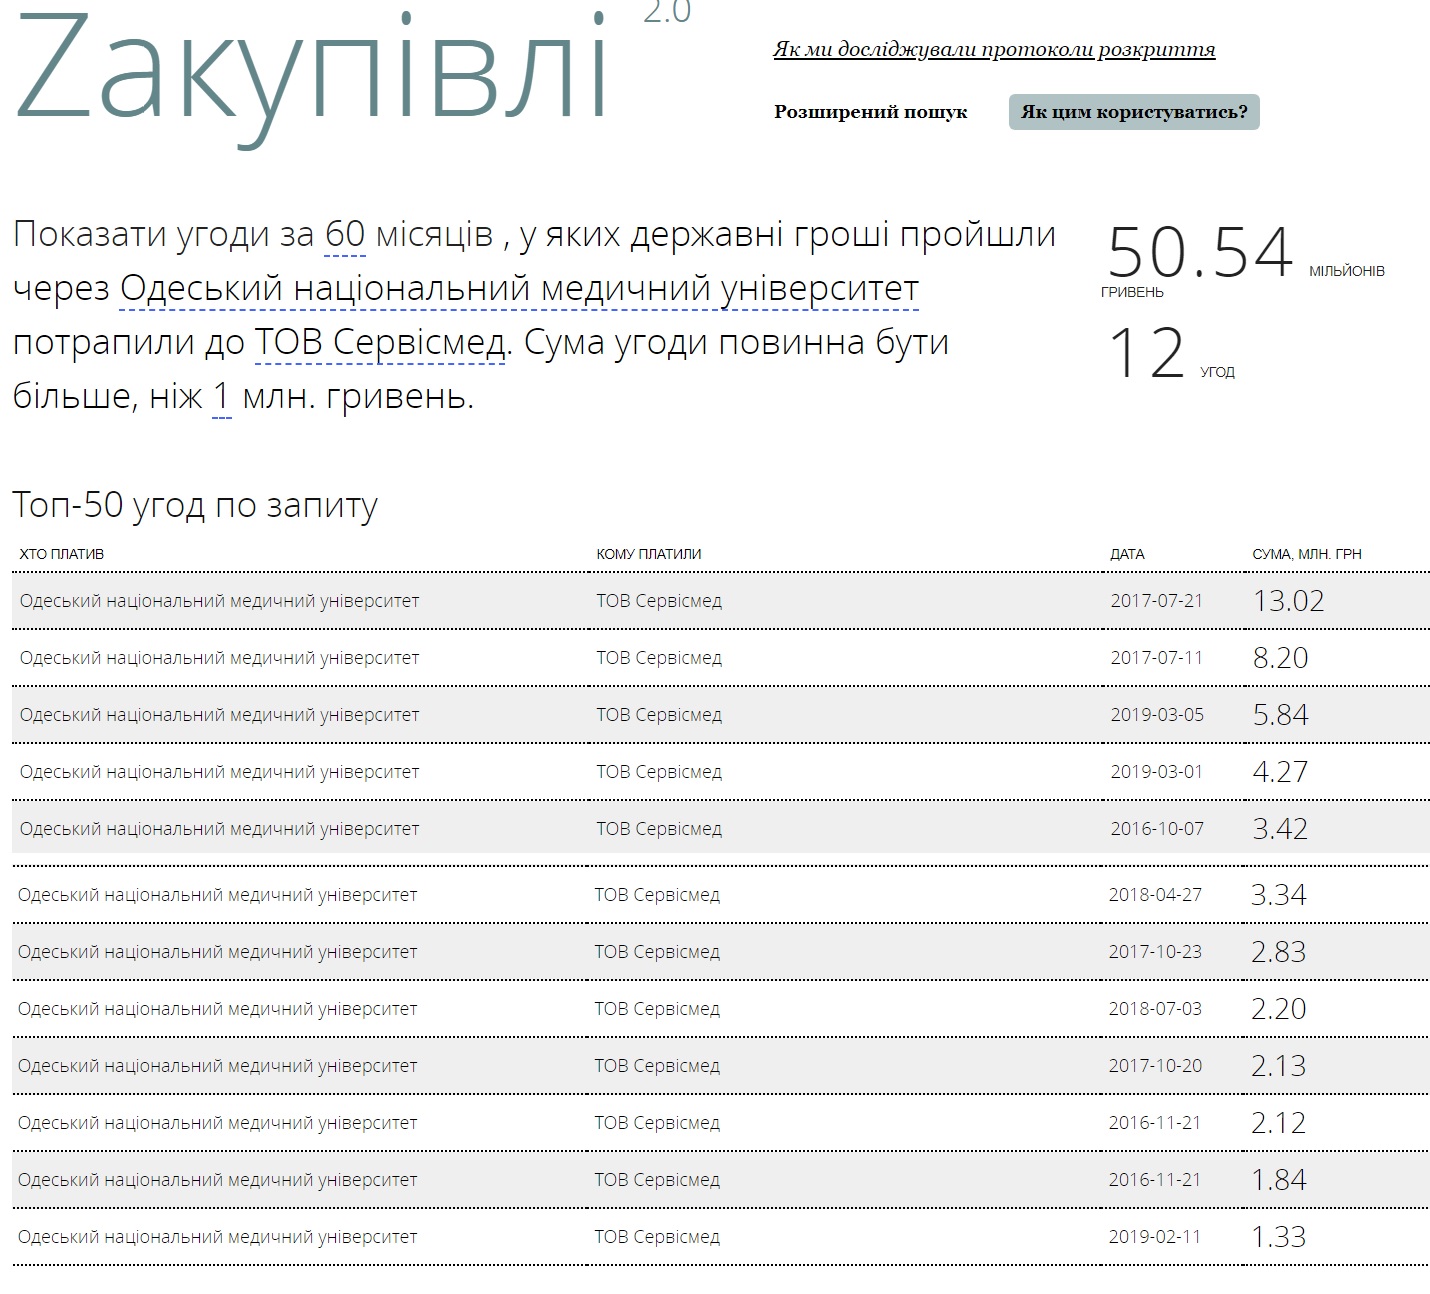Click the ХТО ПЛАТИВ column header
Screen dimensions: 1430x1294
[62, 554]
